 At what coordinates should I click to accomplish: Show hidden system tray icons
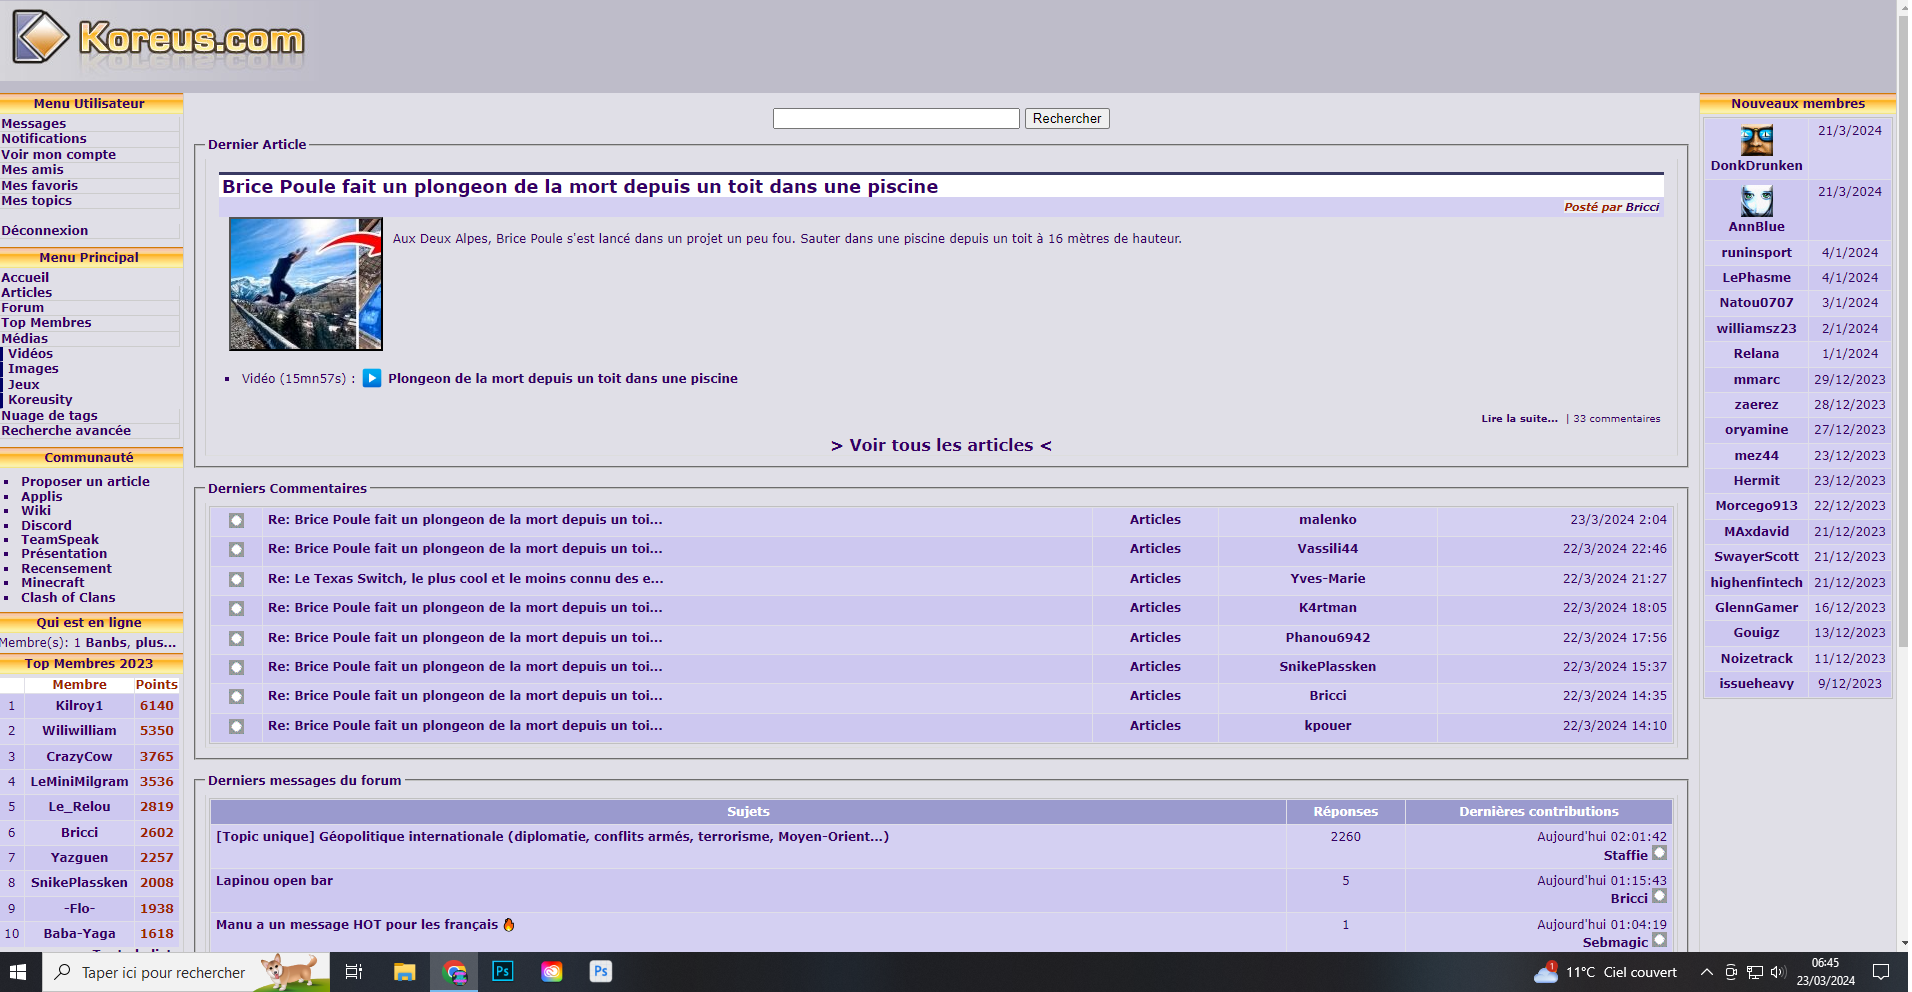tap(1706, 972)
